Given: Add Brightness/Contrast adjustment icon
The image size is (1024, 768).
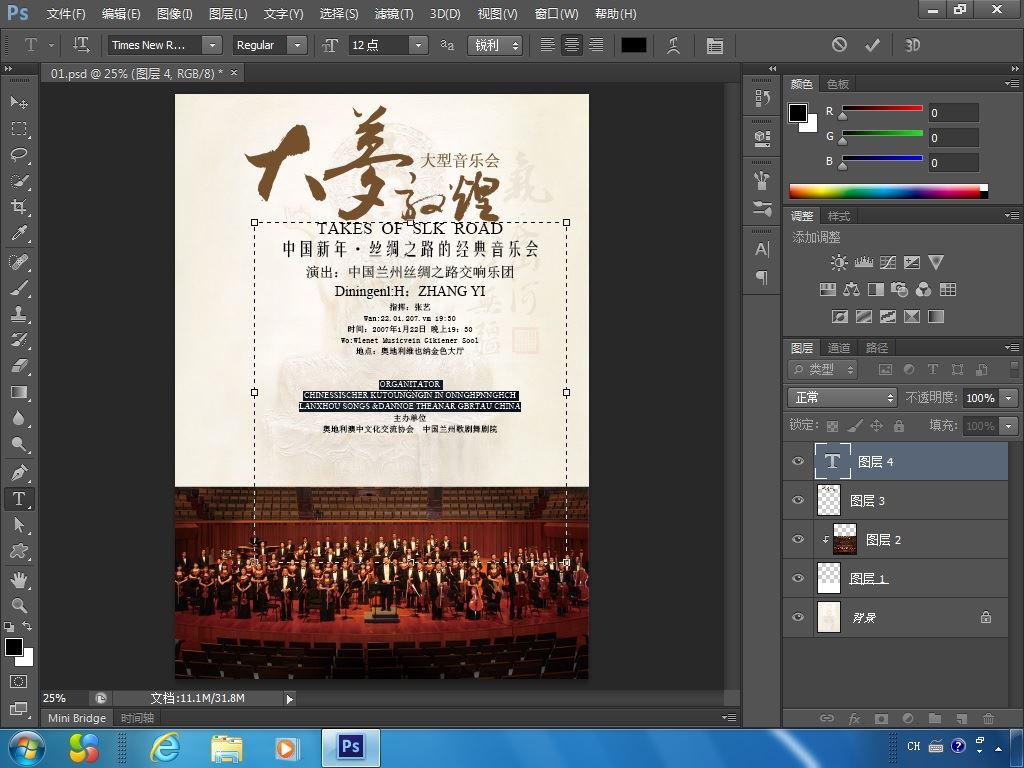Looking at the screenshot, I should (839, 263).
